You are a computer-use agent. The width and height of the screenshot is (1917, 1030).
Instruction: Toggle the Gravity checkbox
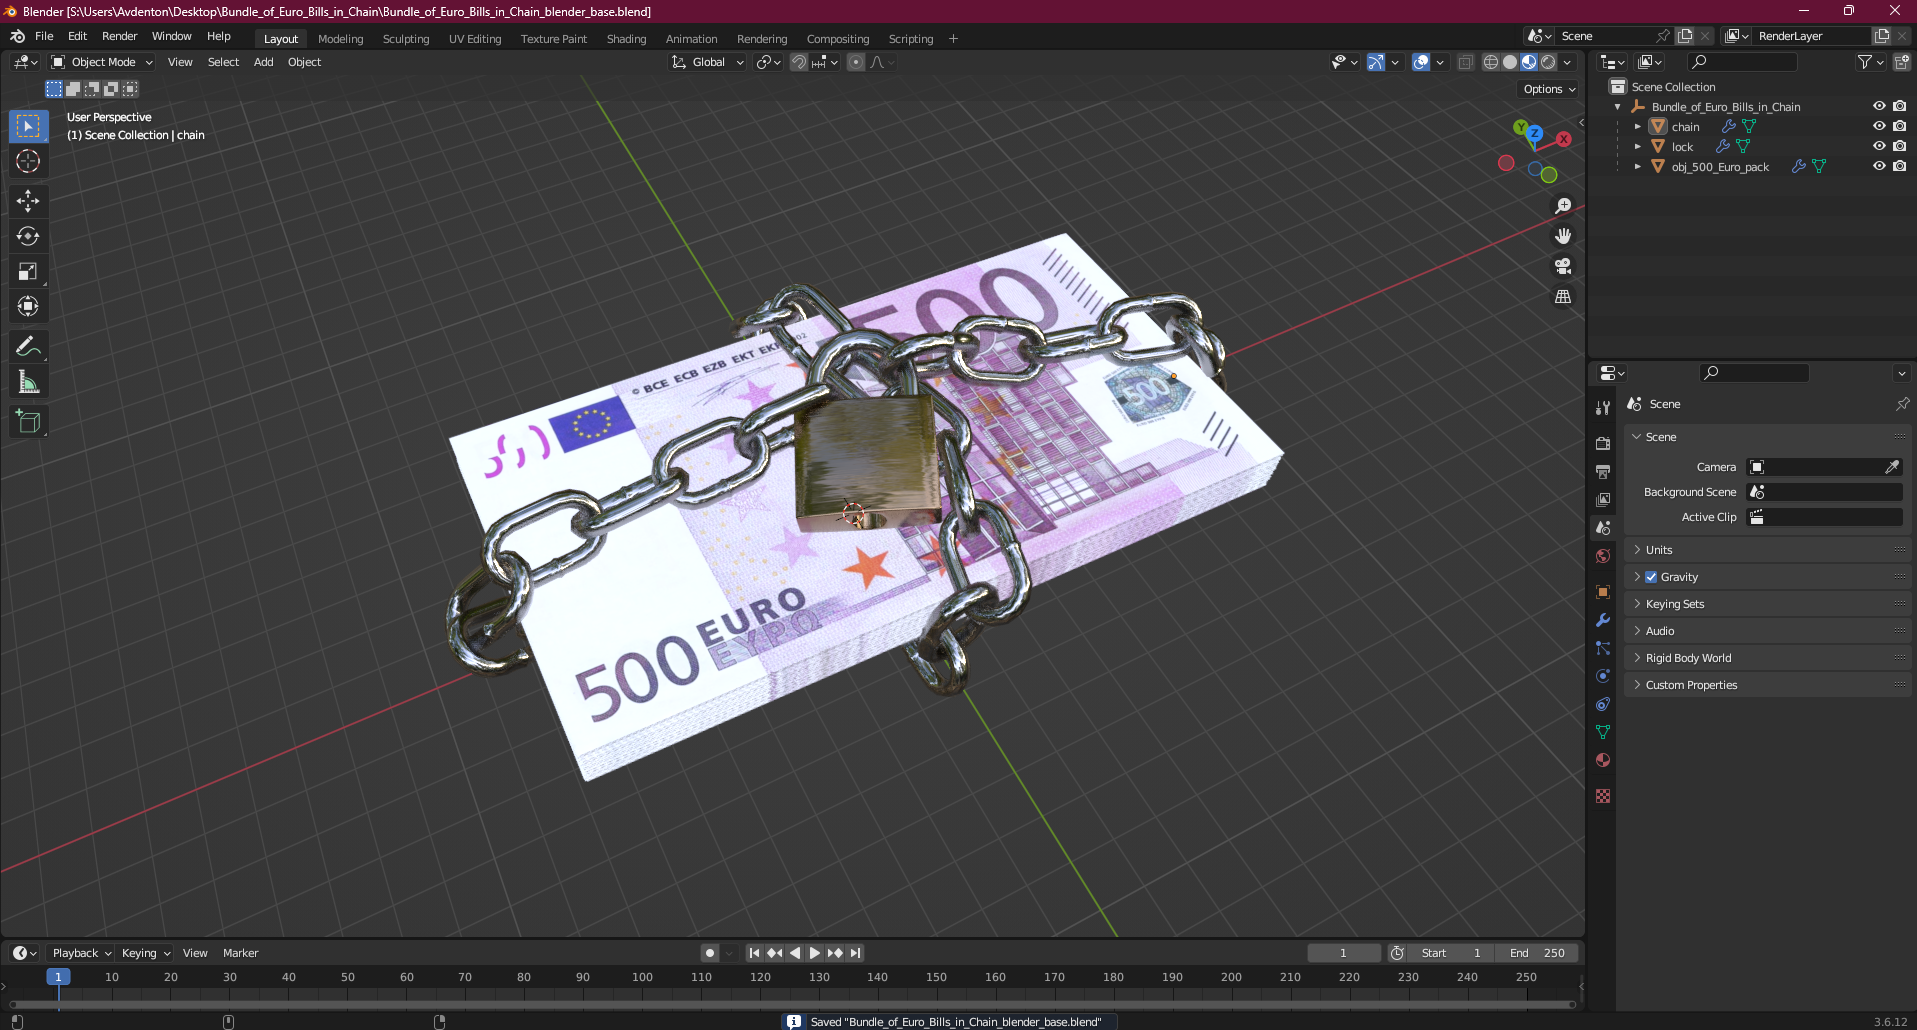point(1651,577)
